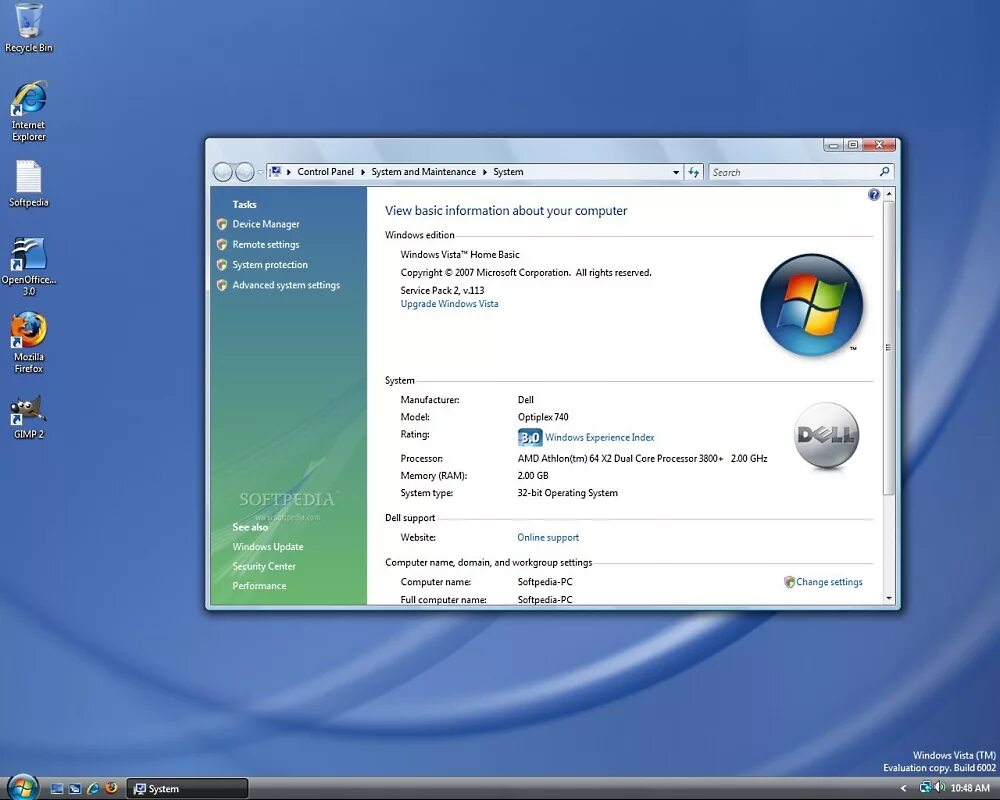Click Upgrade Windows Vista link
The width and height of the screenshot is (1000, 800).
450,304
